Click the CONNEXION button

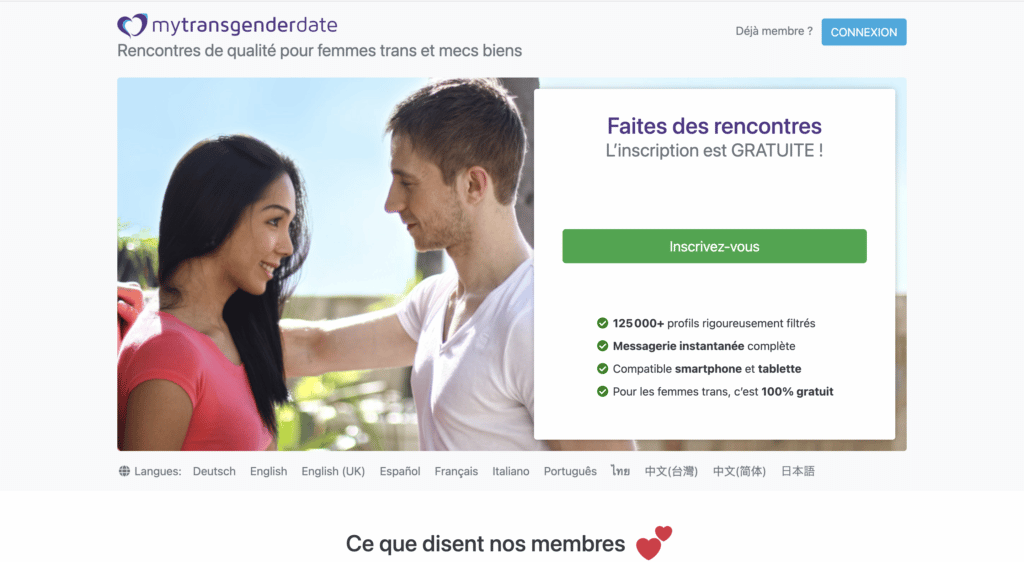(863, 32)
